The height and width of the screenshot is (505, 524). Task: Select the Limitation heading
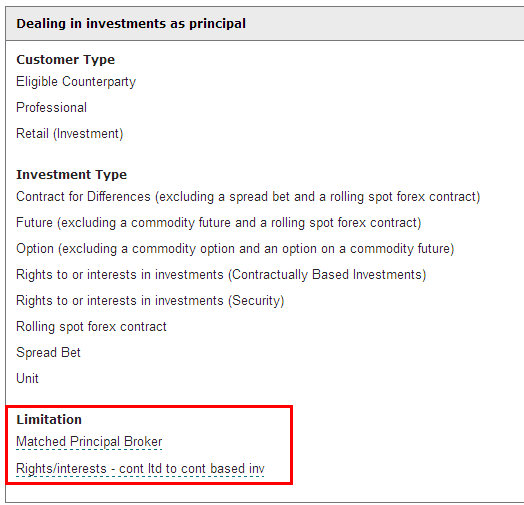point(49,419)
